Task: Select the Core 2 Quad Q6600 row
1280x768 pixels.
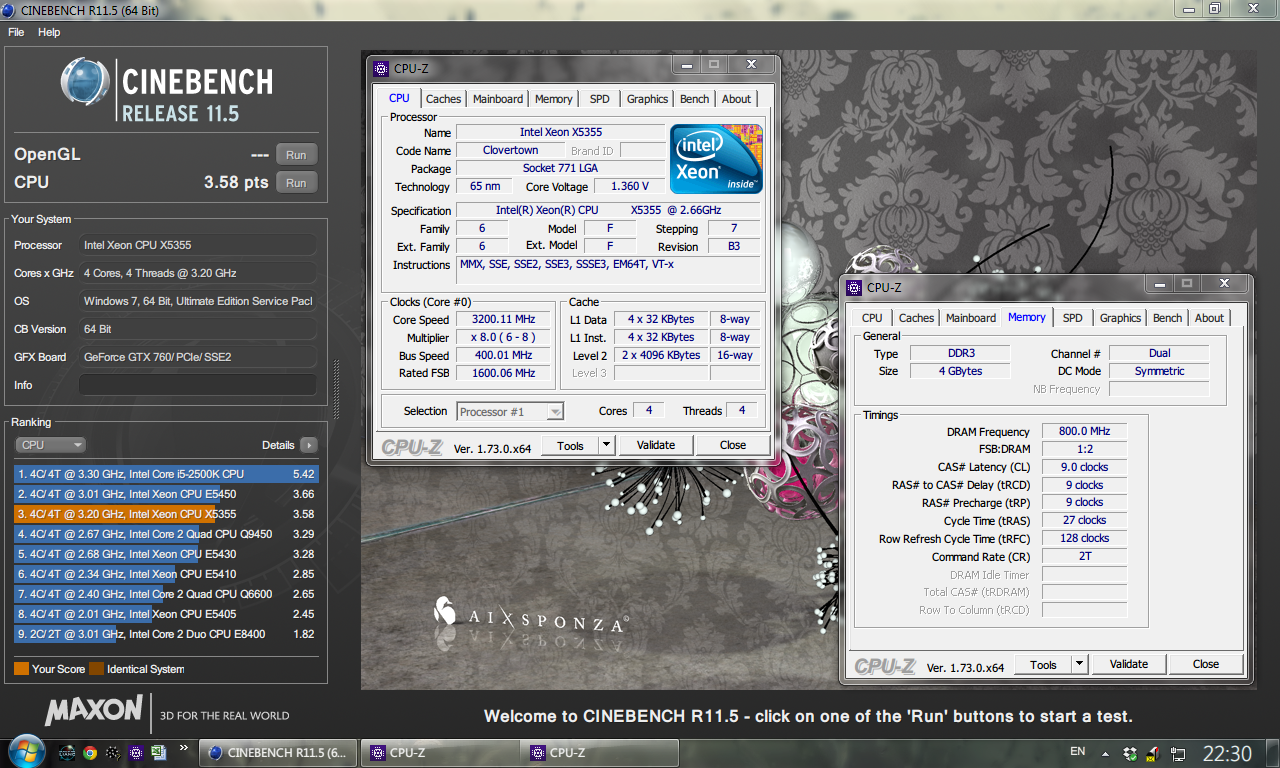Action: (166, 594)
